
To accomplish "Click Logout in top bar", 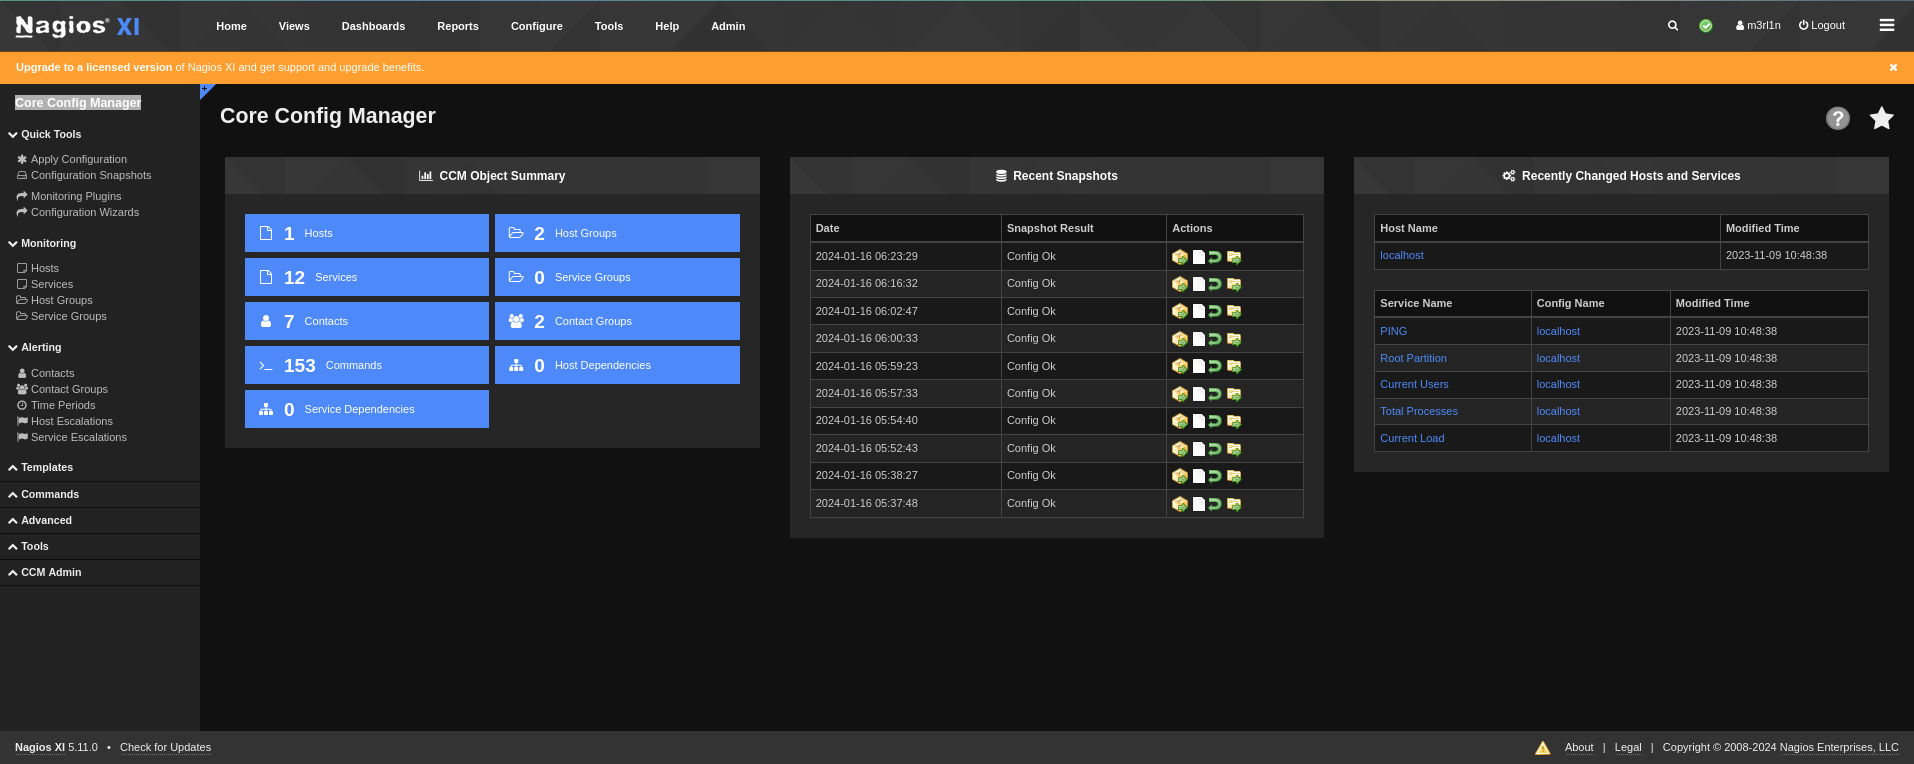I will (1822, 26).
